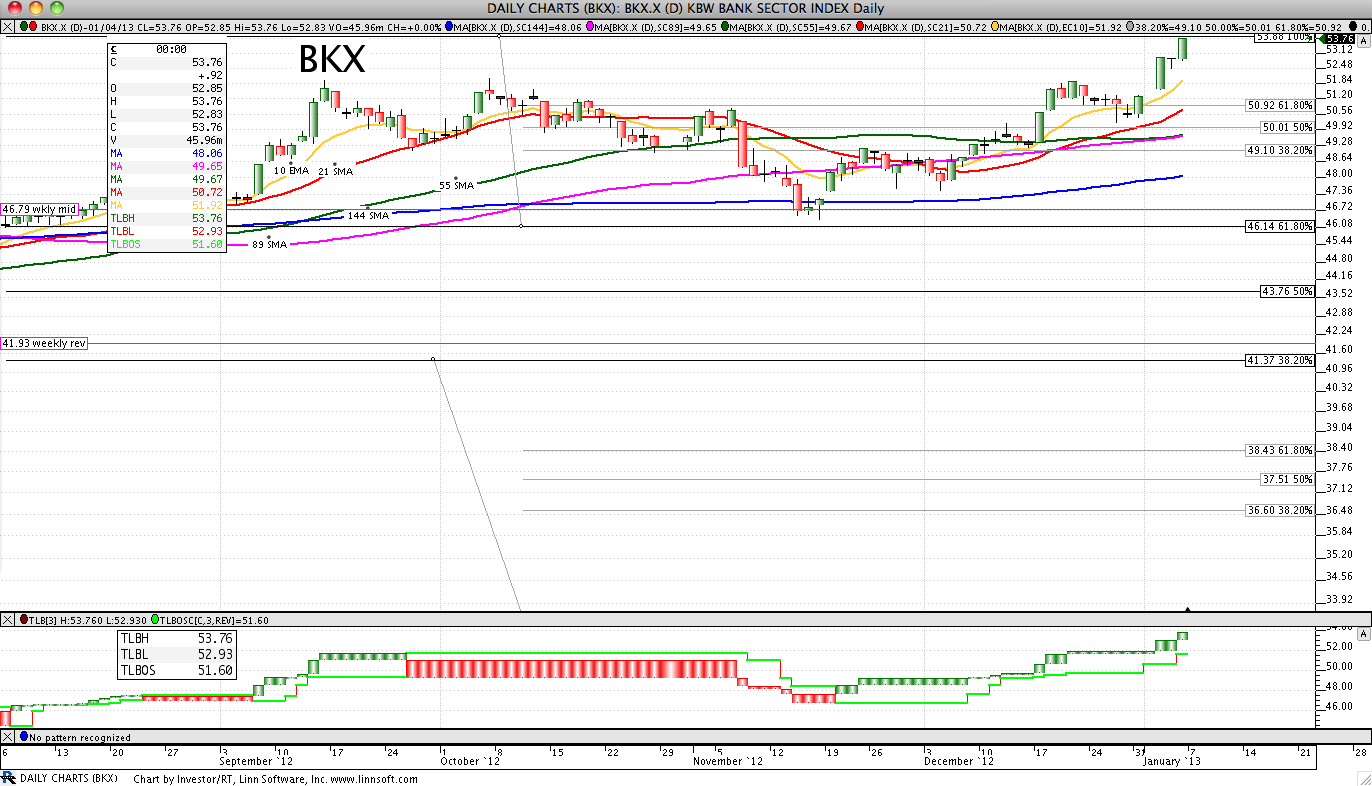
Task: Click the gray Fibonacci retracement legend dot
Action: [1132, 27]
